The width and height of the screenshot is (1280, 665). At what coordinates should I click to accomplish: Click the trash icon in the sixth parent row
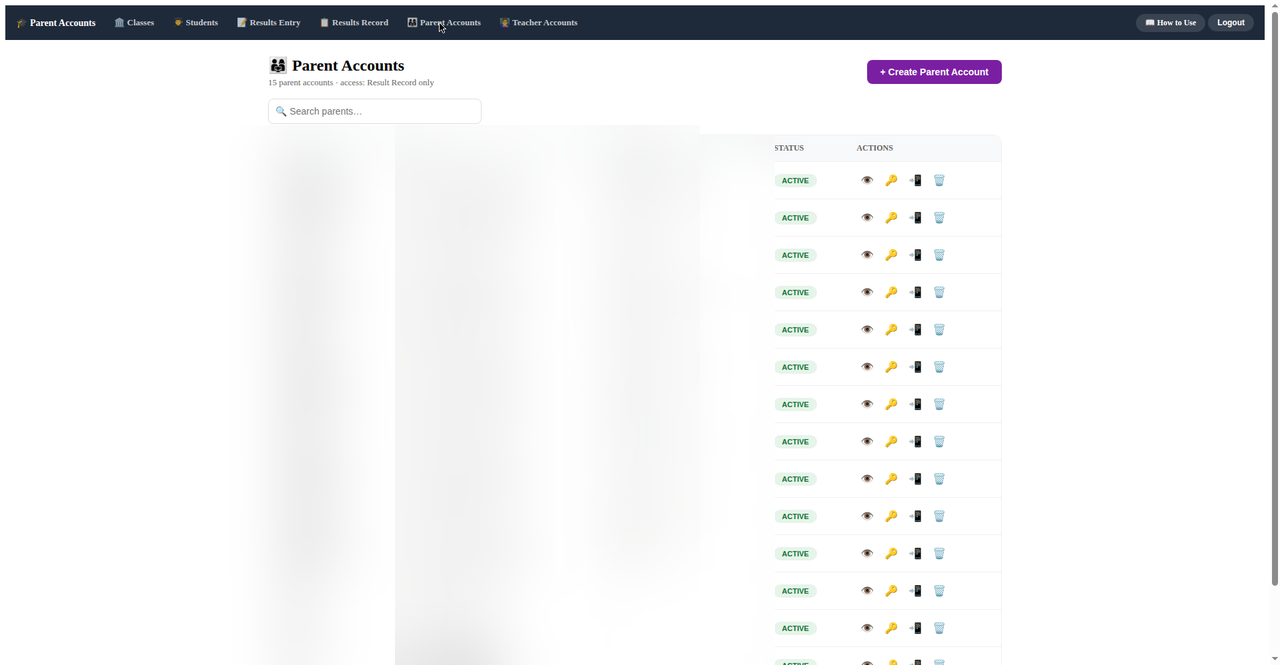click(939, 367)
